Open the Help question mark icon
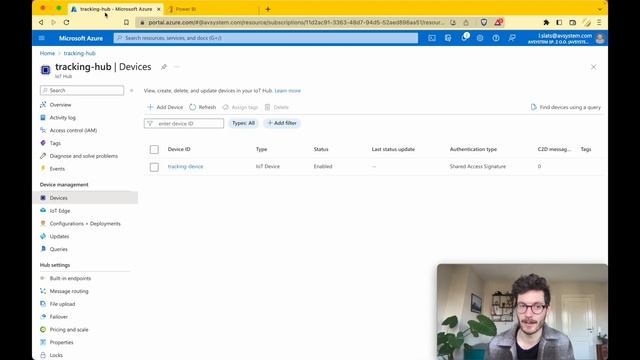Screen dimensions: 640x360 pyautogui.click(x=496, y=38)
